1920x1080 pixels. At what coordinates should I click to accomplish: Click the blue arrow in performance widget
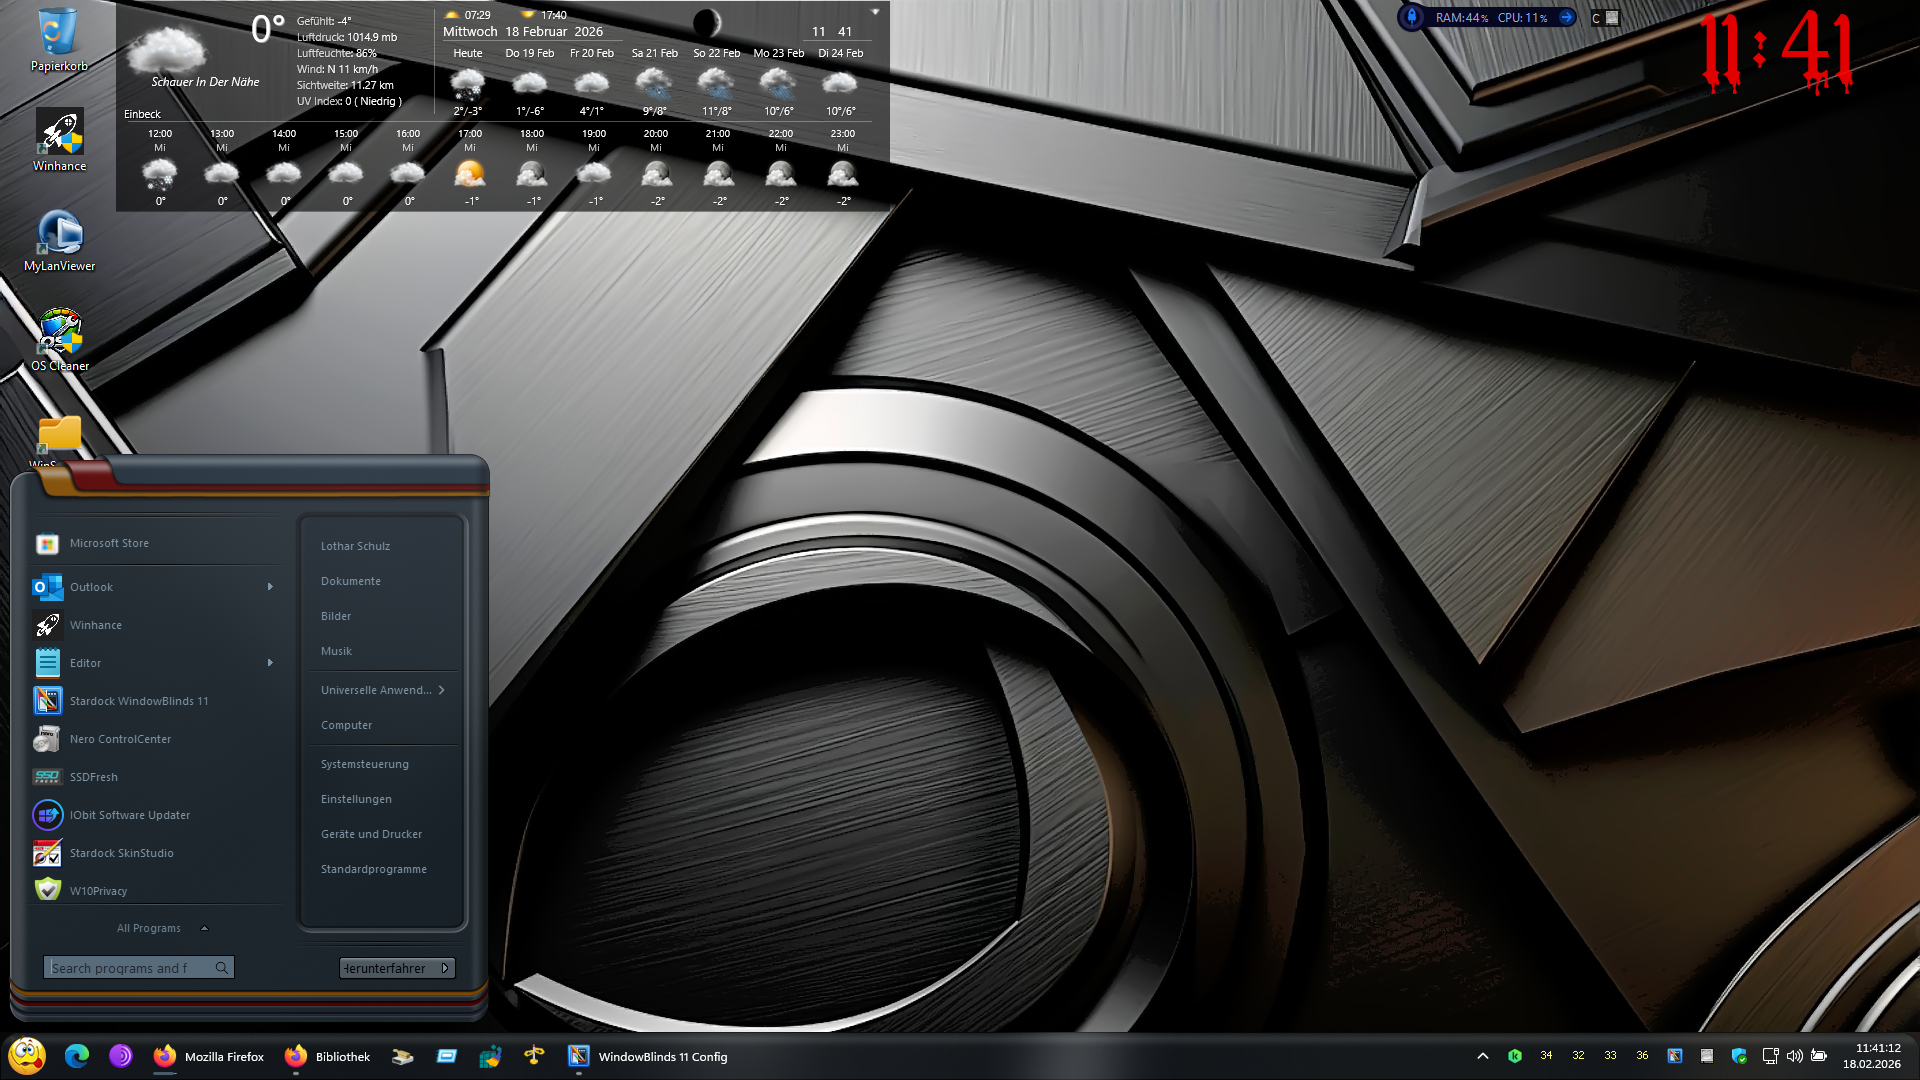pyautogui.click(x=1566, y=17)
